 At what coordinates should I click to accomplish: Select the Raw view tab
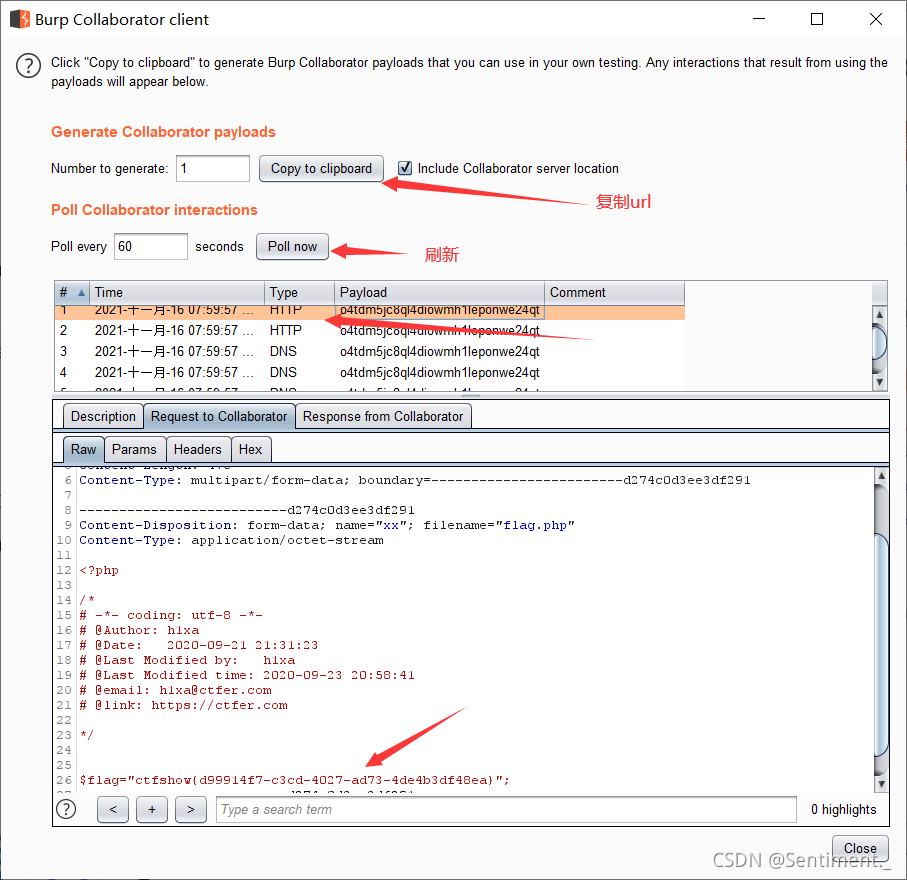pos(83,450)
